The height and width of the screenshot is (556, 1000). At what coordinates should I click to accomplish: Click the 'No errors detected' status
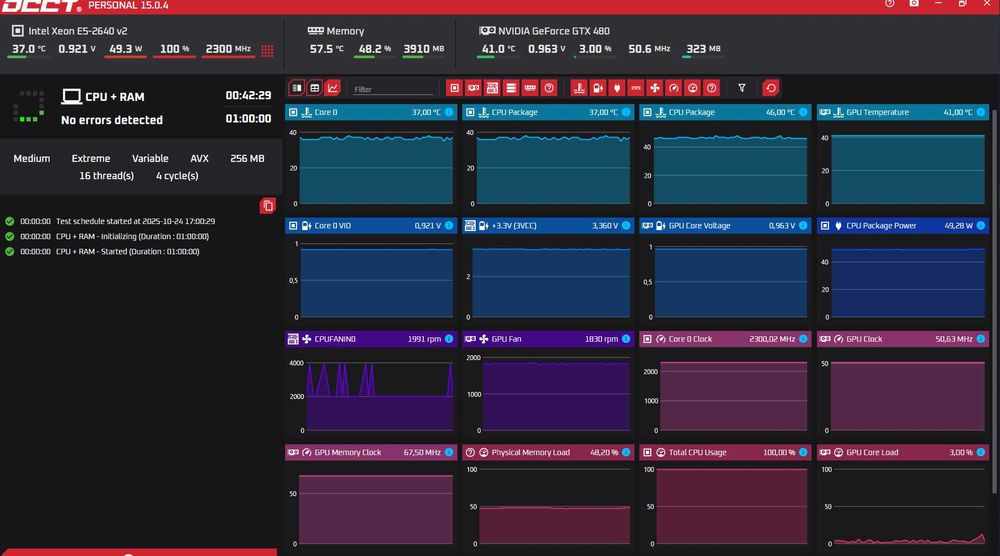(112, 120)
